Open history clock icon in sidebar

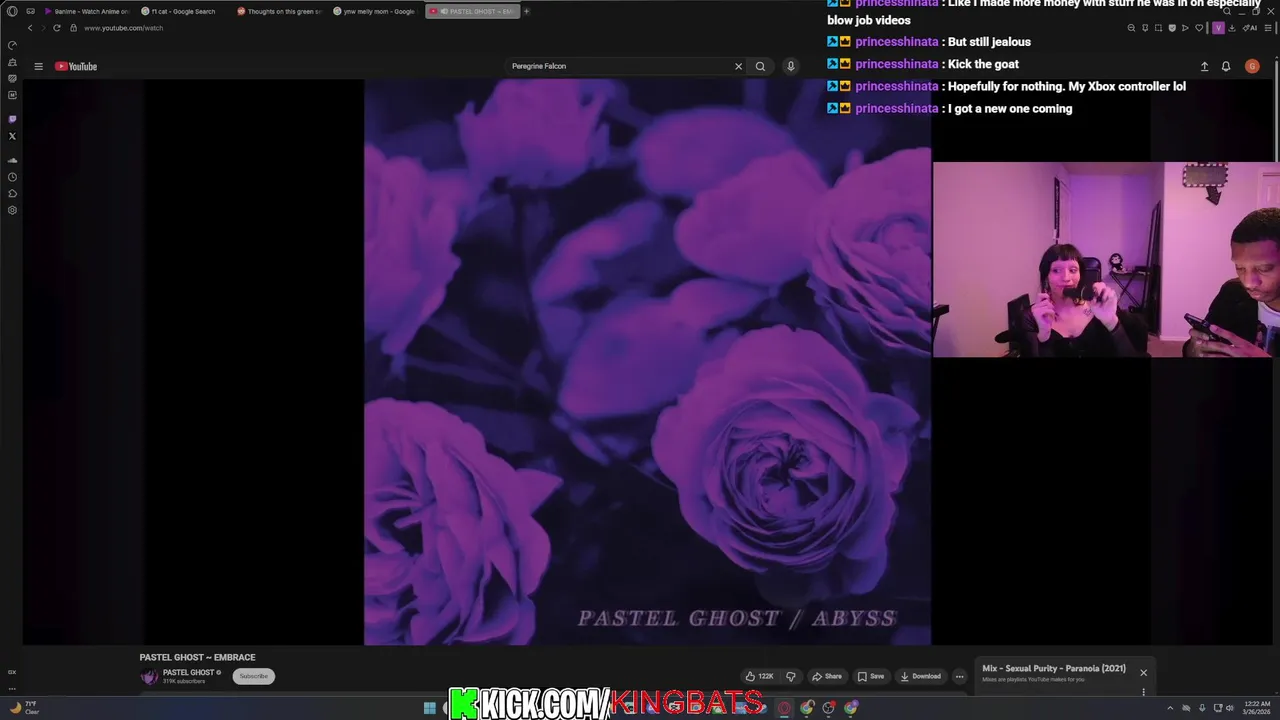click(12, 177)
